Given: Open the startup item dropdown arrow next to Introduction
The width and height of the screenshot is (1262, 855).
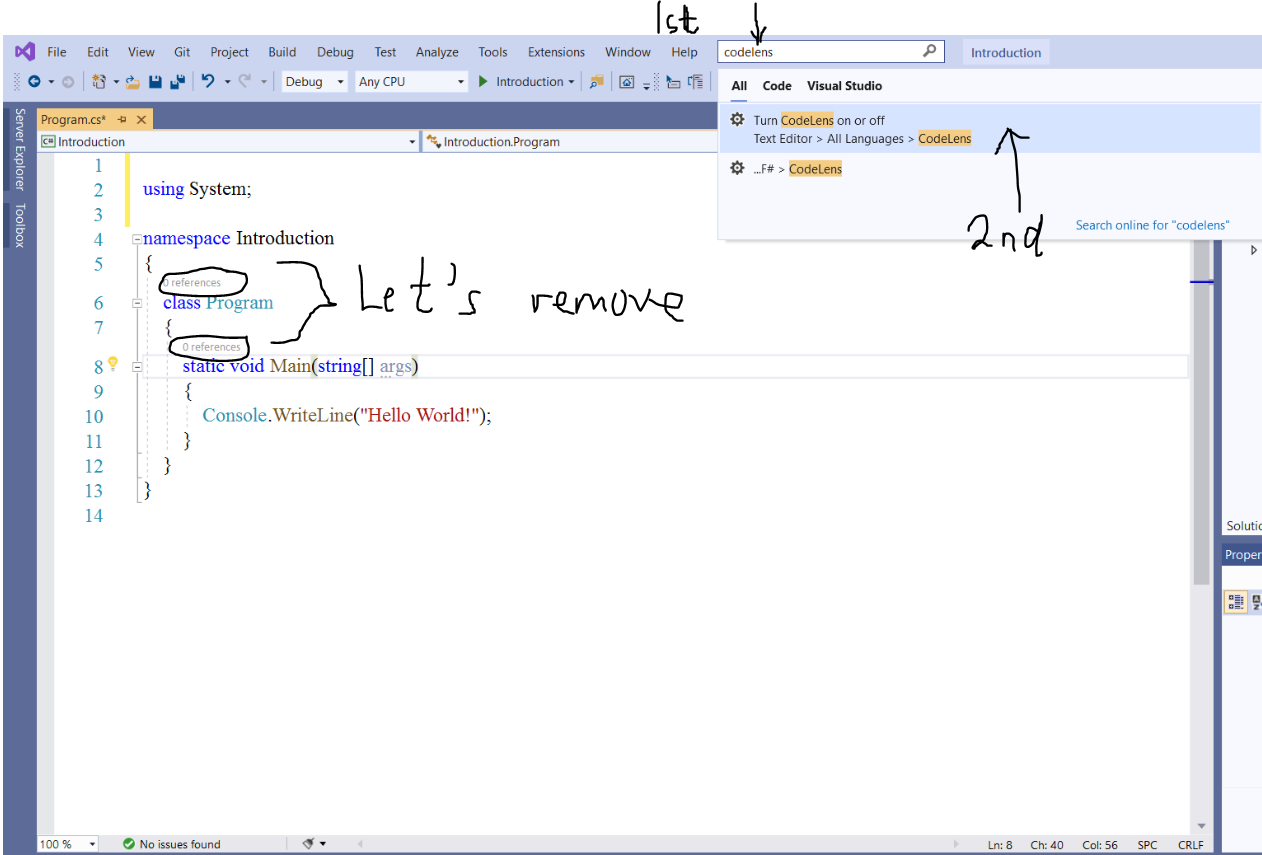Looking at the screenshot, I should point(571,82).
